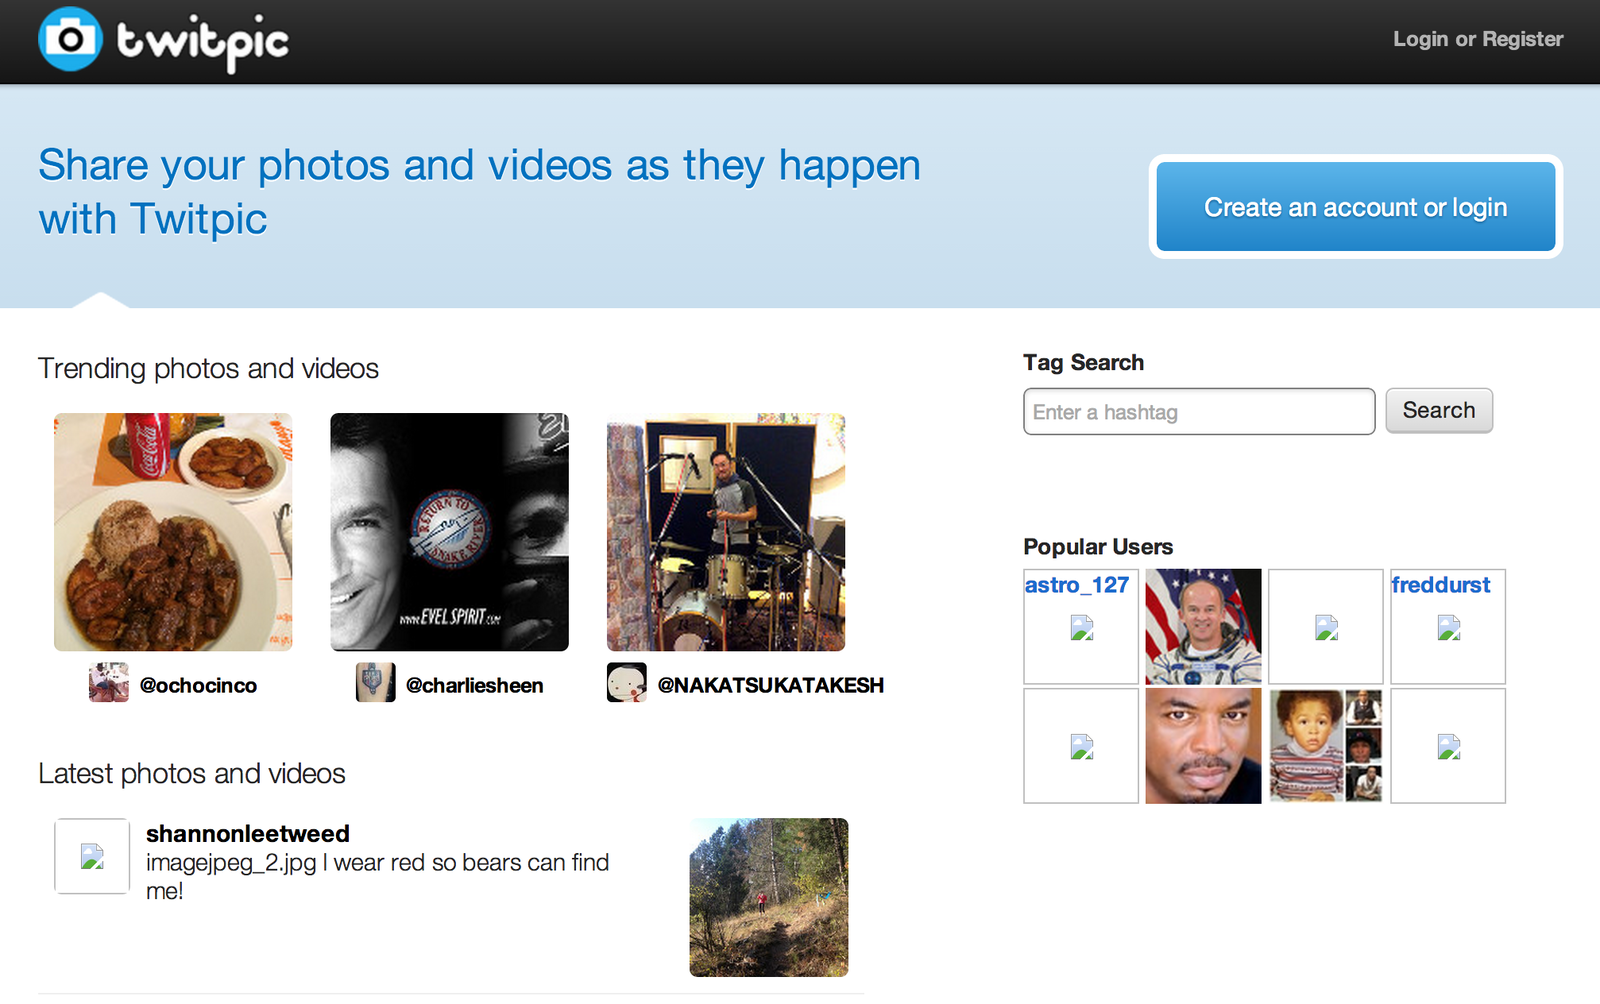1600x1004 pixels.
Task: Focus the Enter a hashtag field
Action: click(x=1199, y=412)
